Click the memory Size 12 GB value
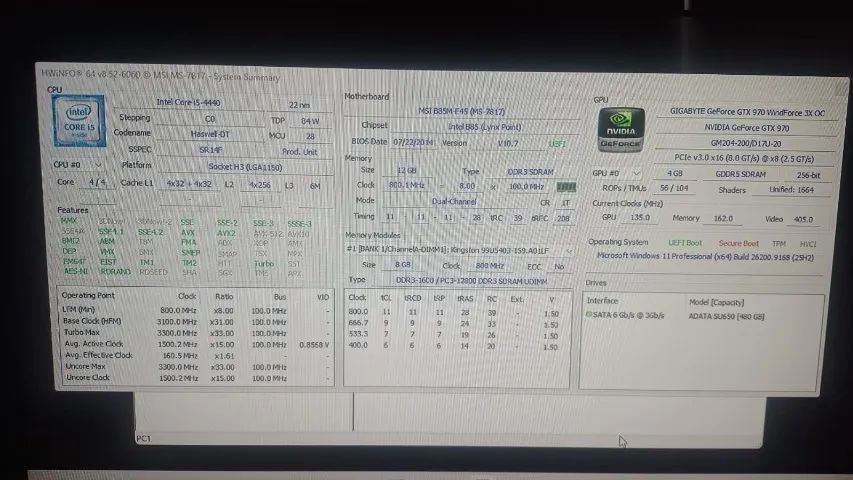 coord(406,170)
